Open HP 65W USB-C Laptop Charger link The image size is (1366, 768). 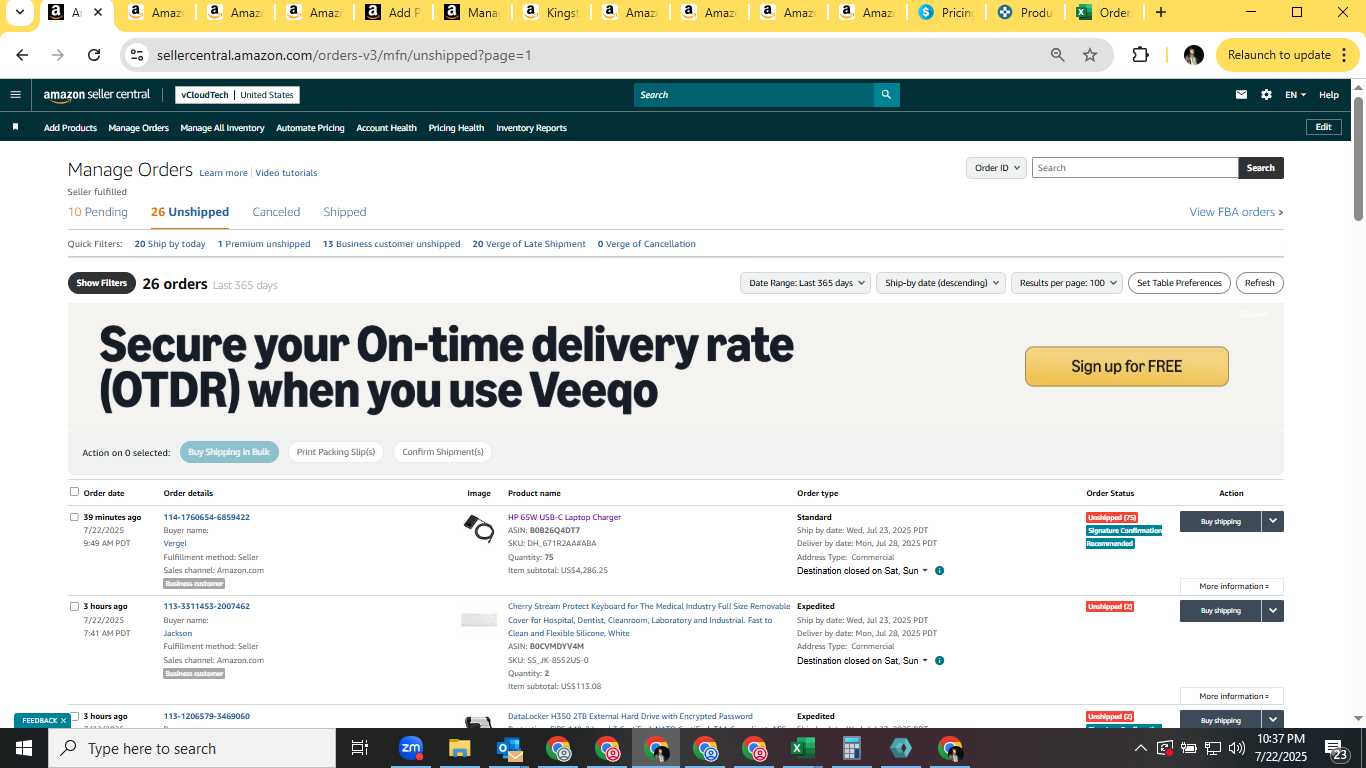564,517
